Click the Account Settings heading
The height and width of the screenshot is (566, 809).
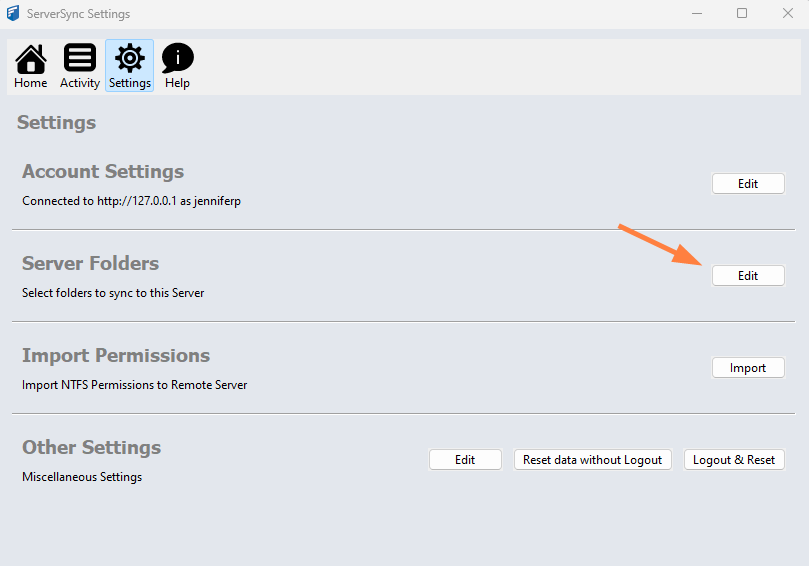(103, 172)
